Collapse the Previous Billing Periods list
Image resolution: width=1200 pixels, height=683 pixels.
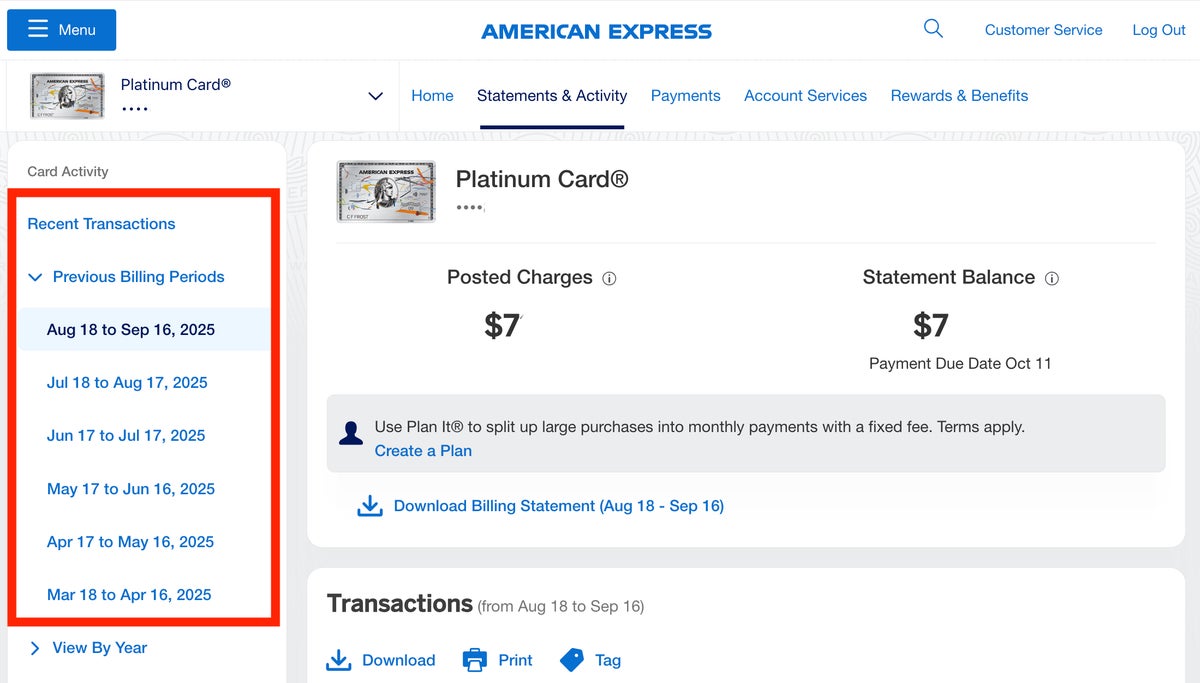pyautogui.click(x=36, y=277)
